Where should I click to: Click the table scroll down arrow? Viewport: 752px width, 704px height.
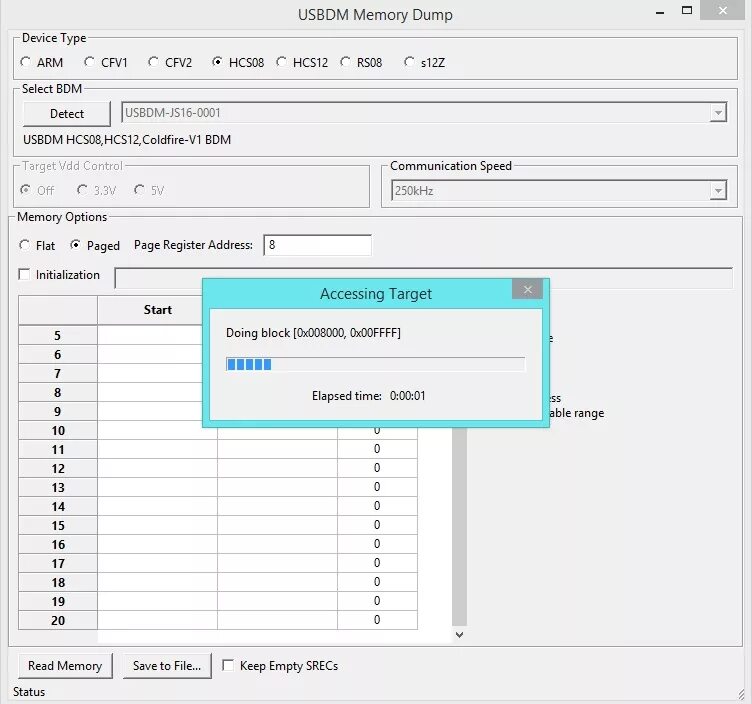pyautogui.click(x=459, y=635)
